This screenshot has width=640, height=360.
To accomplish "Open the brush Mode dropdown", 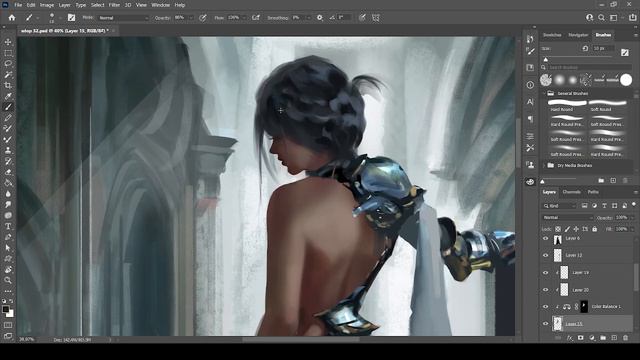I will click(124, 18).
